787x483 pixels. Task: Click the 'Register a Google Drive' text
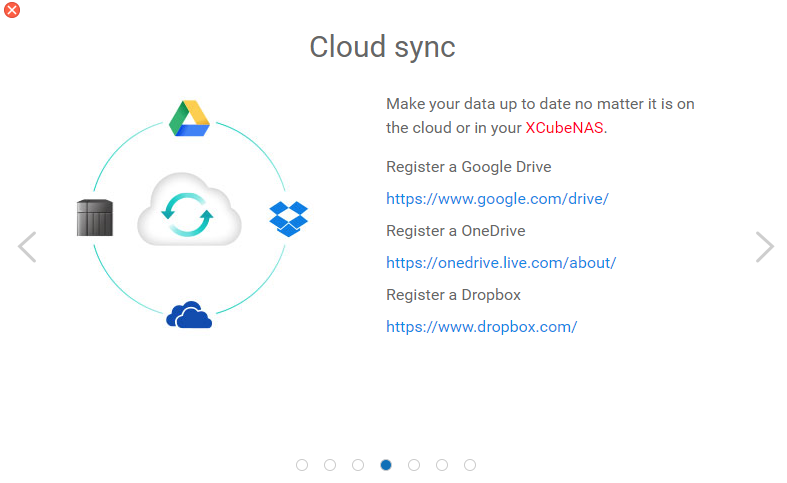(x=469, y=167)
